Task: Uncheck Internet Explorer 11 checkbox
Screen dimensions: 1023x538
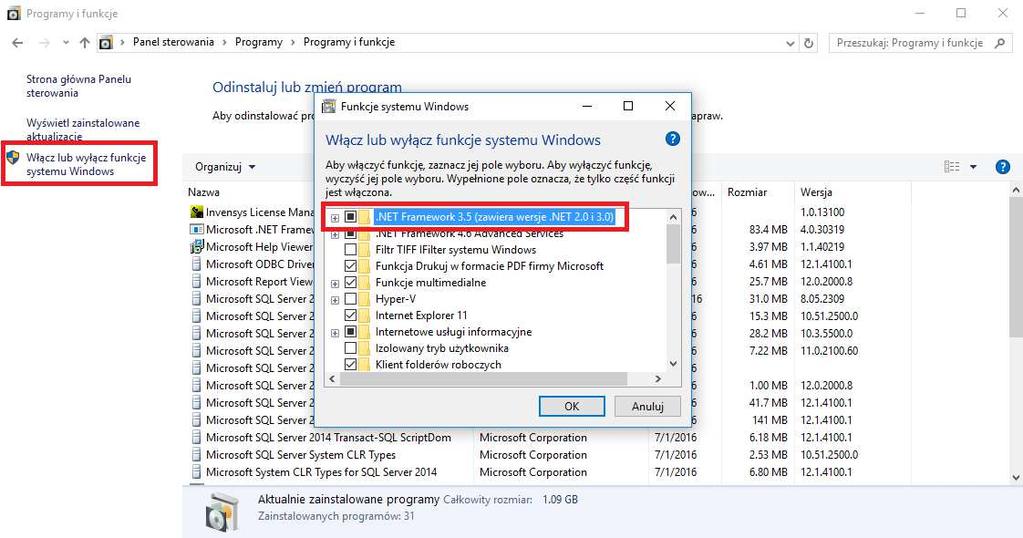Action: (350, 315)
